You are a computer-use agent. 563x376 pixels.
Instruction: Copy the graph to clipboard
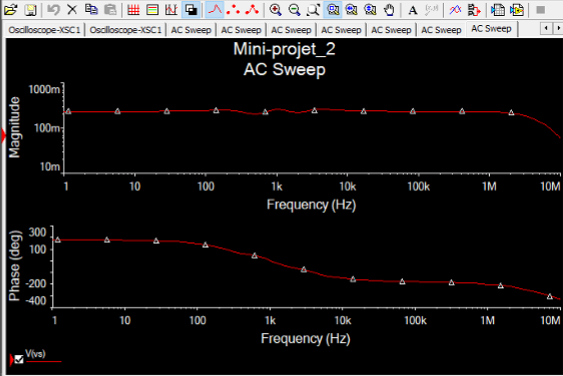pos(91,10)
